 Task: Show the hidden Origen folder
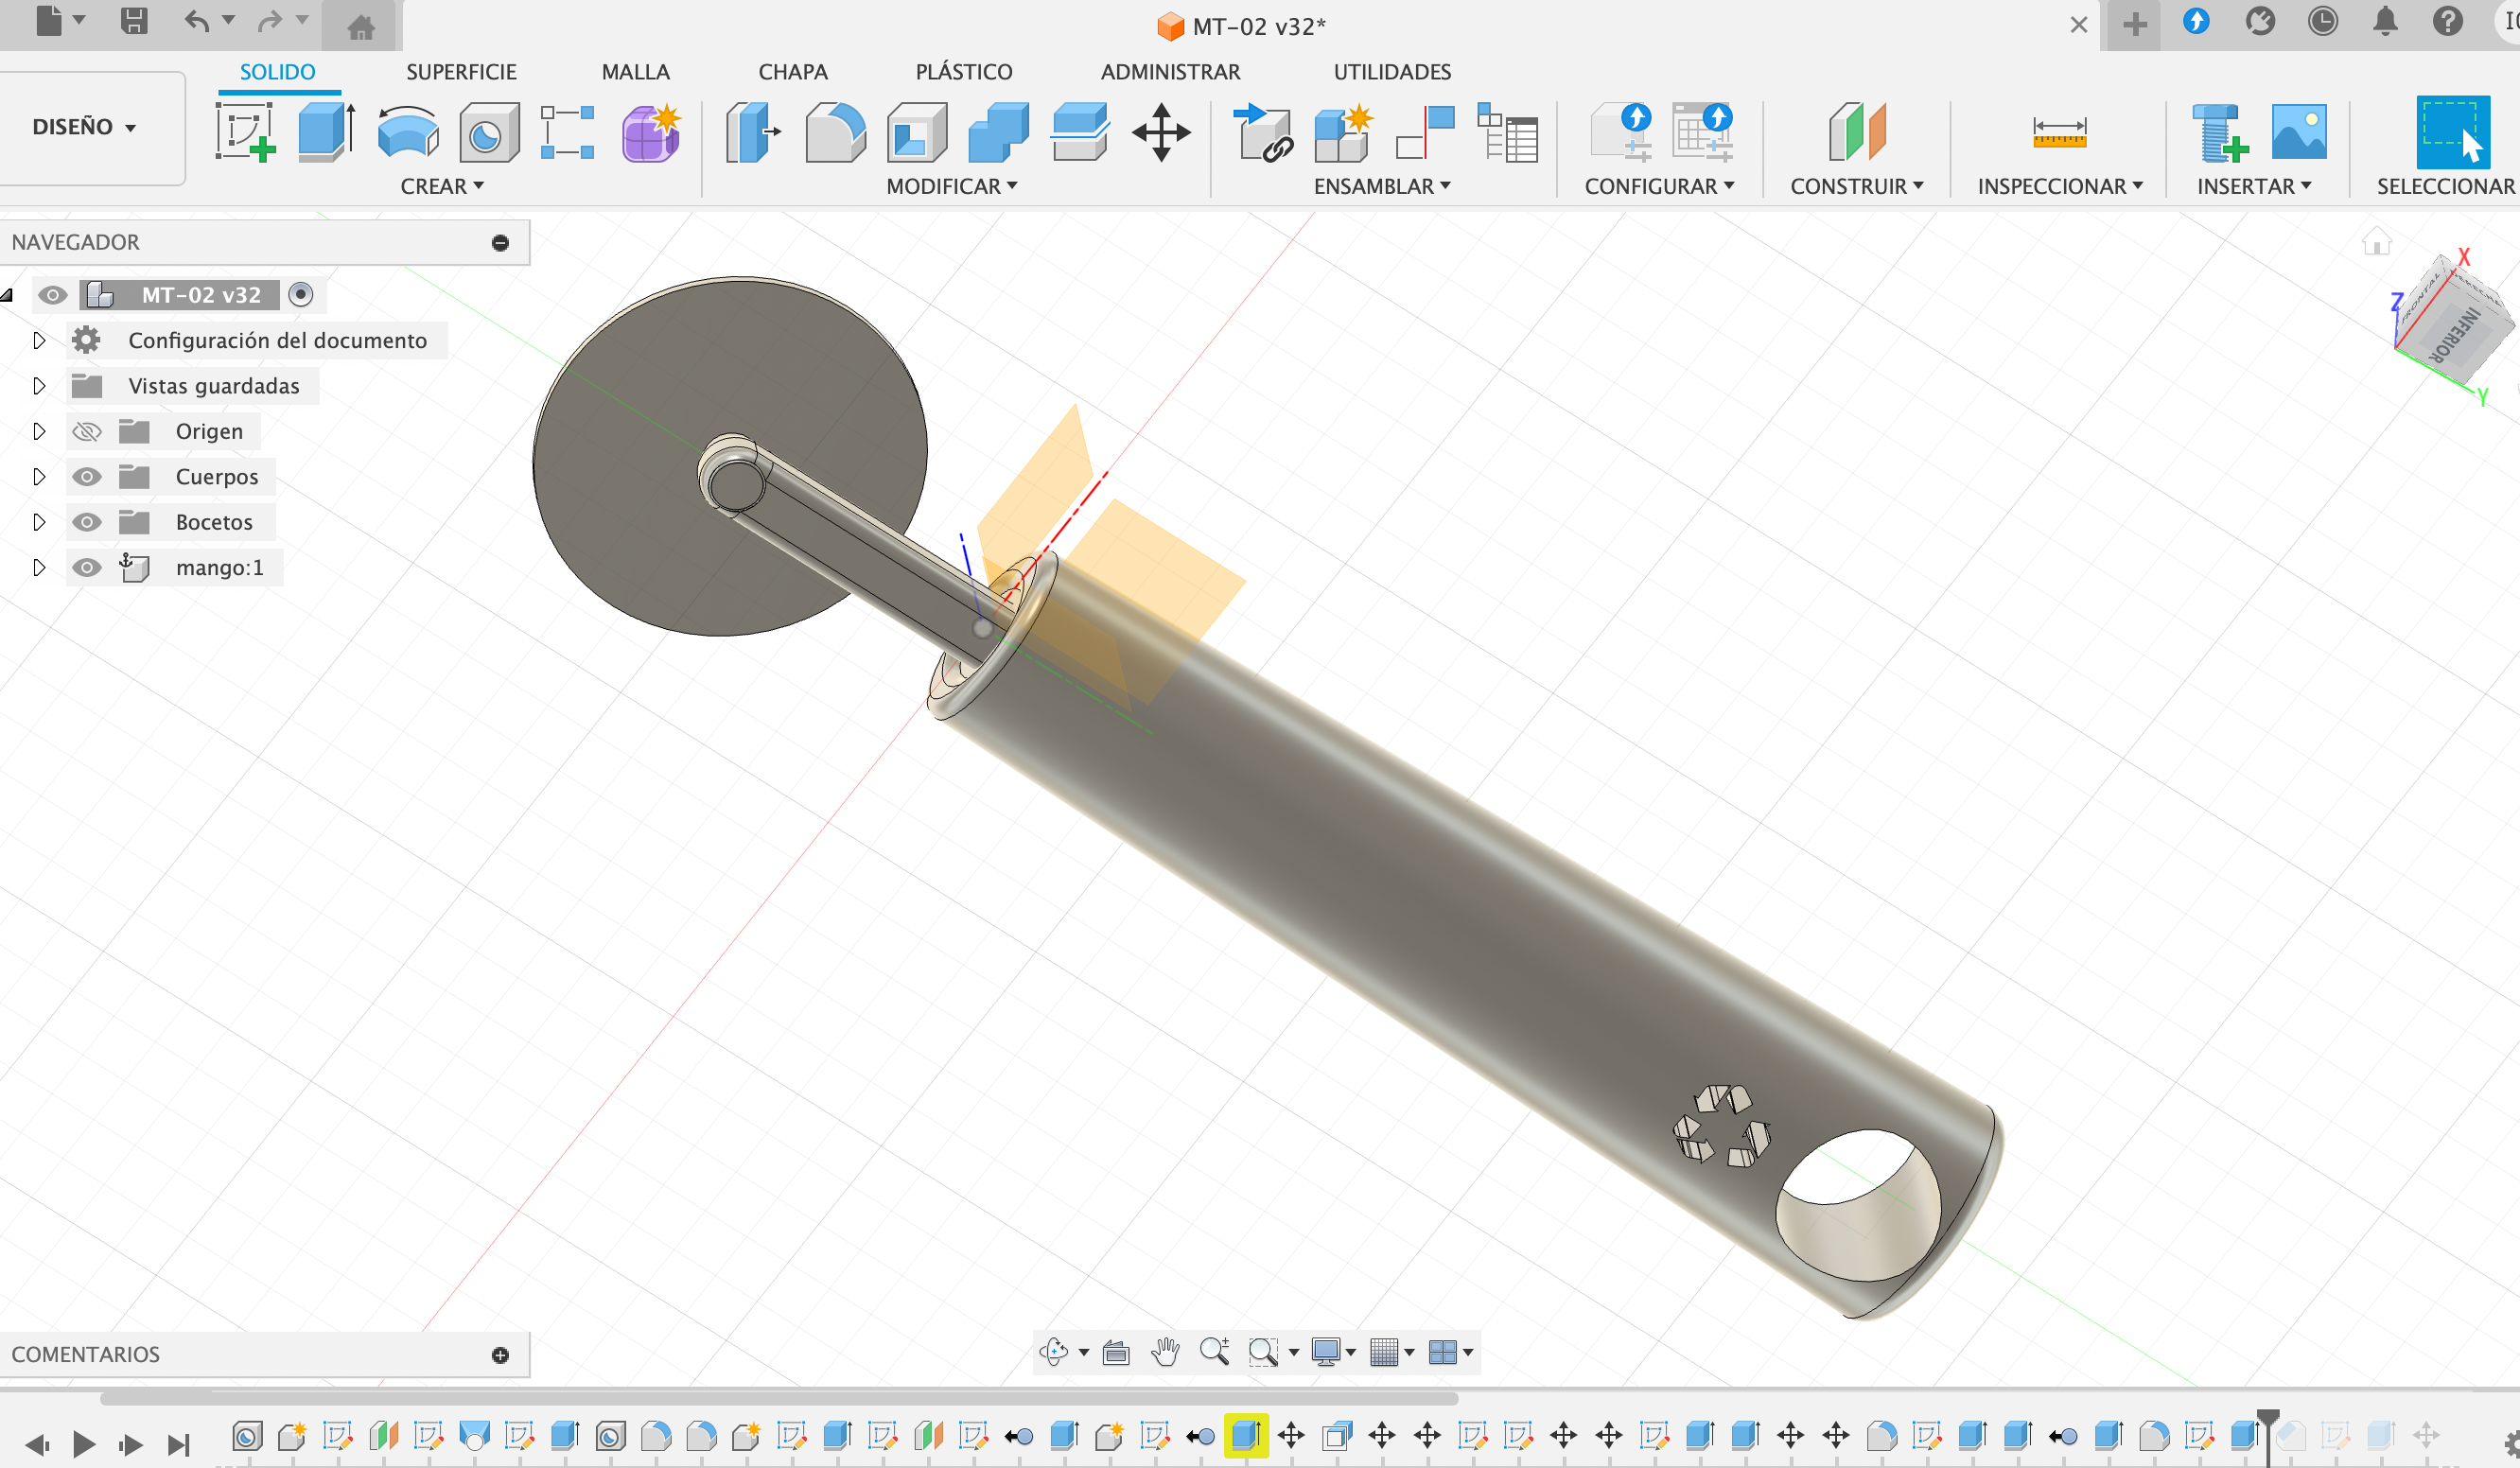tap(87, 431)
